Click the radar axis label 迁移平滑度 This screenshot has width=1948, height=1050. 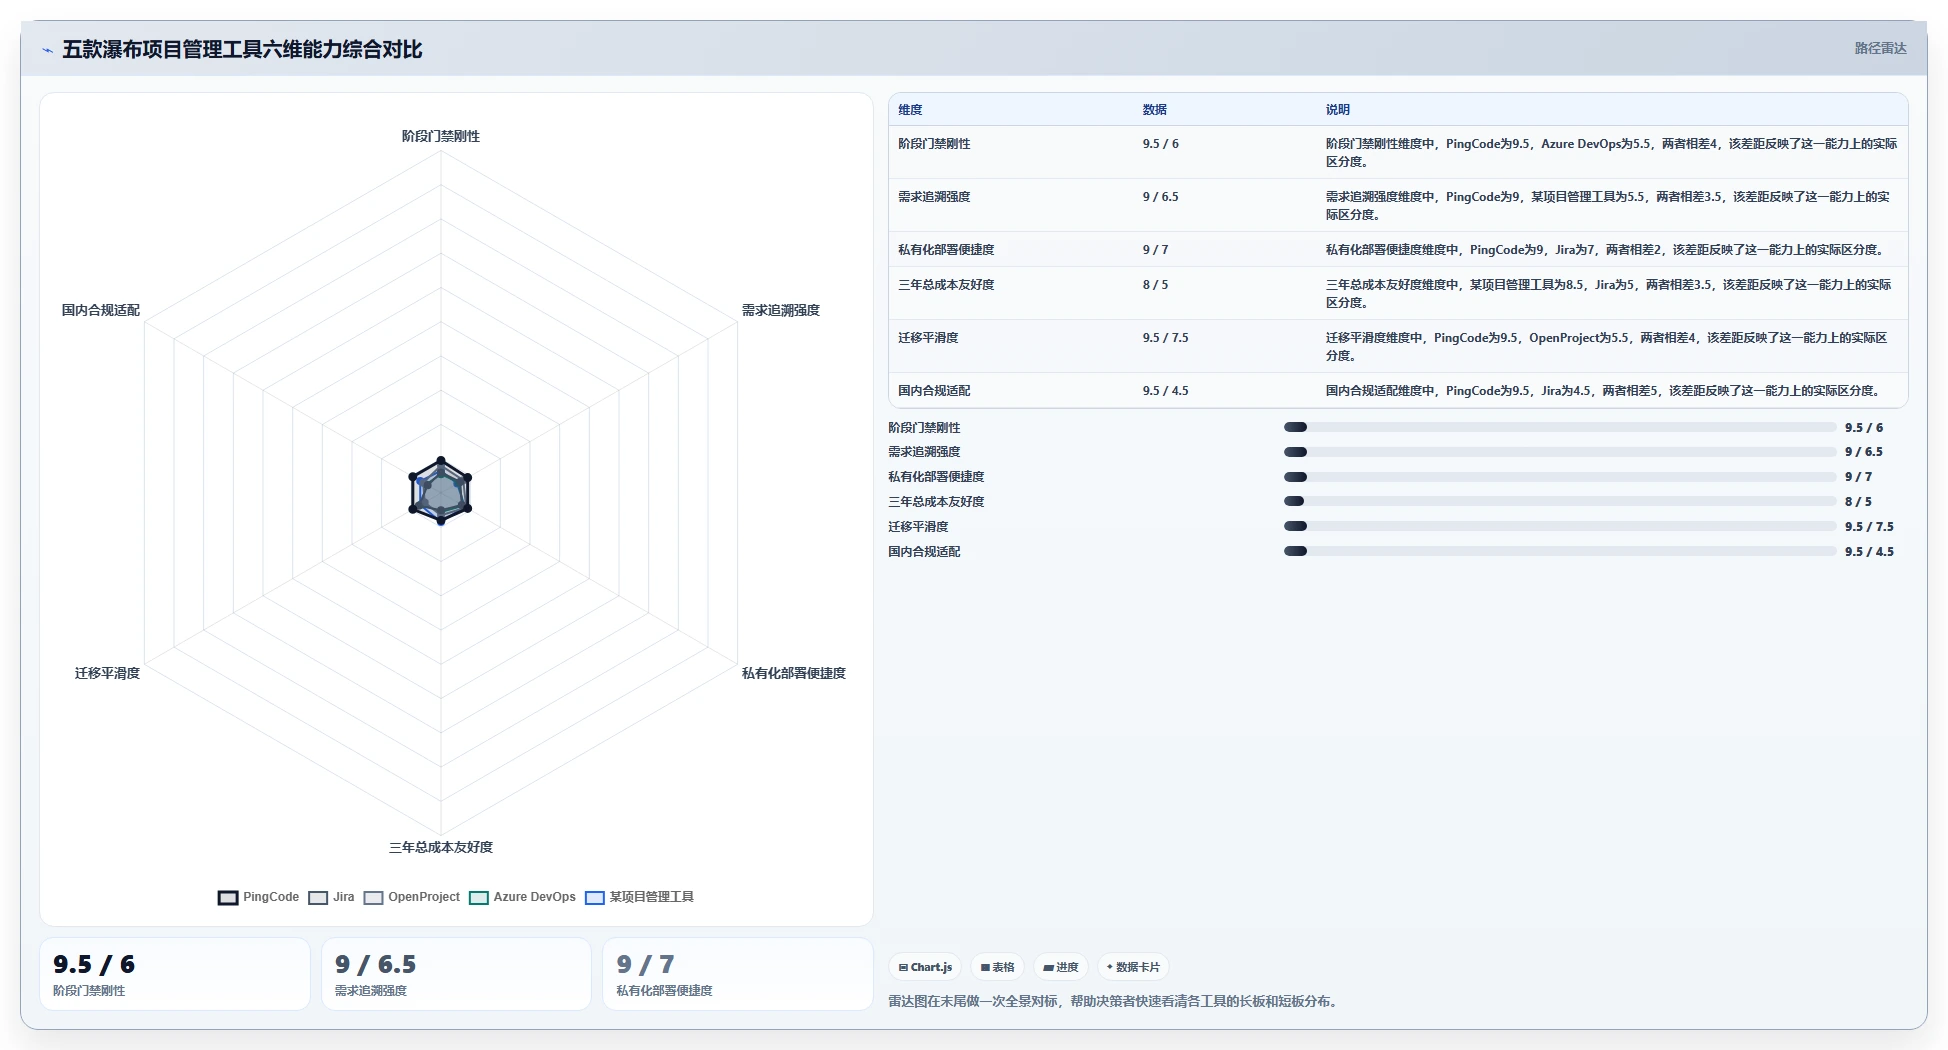pos(107,673)
